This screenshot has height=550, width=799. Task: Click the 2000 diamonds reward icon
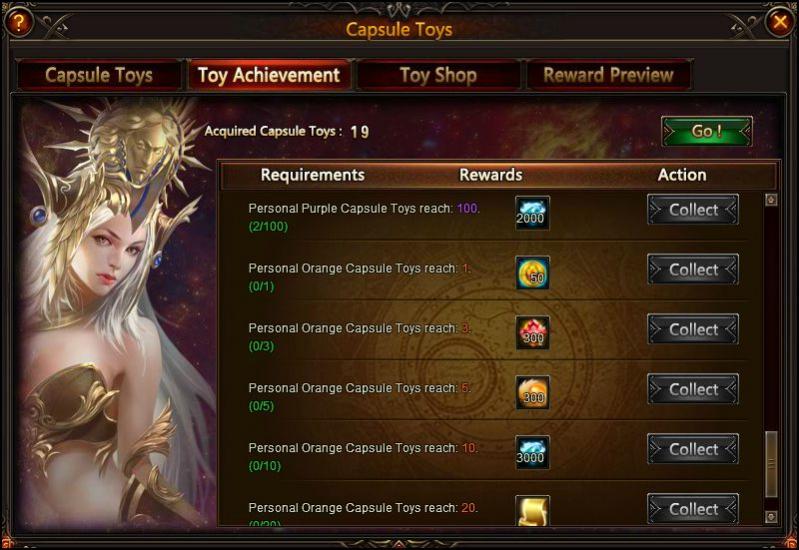click(x=532, y=213)
